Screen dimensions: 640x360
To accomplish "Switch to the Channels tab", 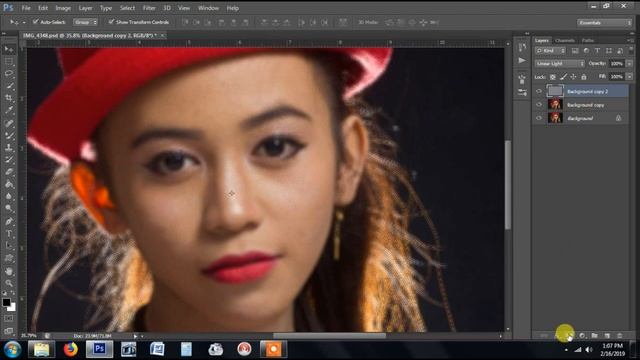I will point(565,40).
